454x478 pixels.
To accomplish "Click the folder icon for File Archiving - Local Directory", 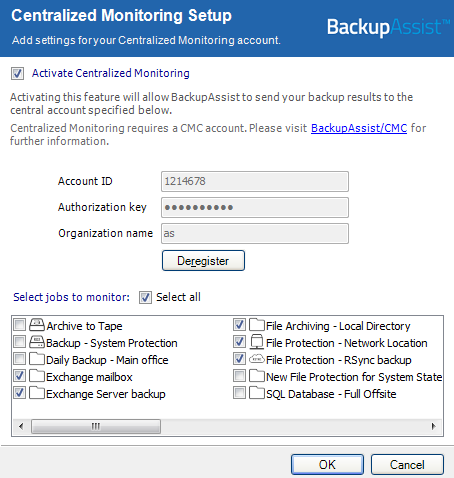I will pos(257,324).
